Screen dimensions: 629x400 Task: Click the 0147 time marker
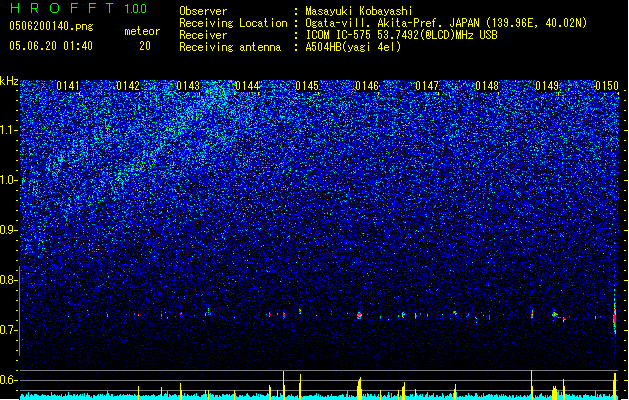click(x=427, y=86)
